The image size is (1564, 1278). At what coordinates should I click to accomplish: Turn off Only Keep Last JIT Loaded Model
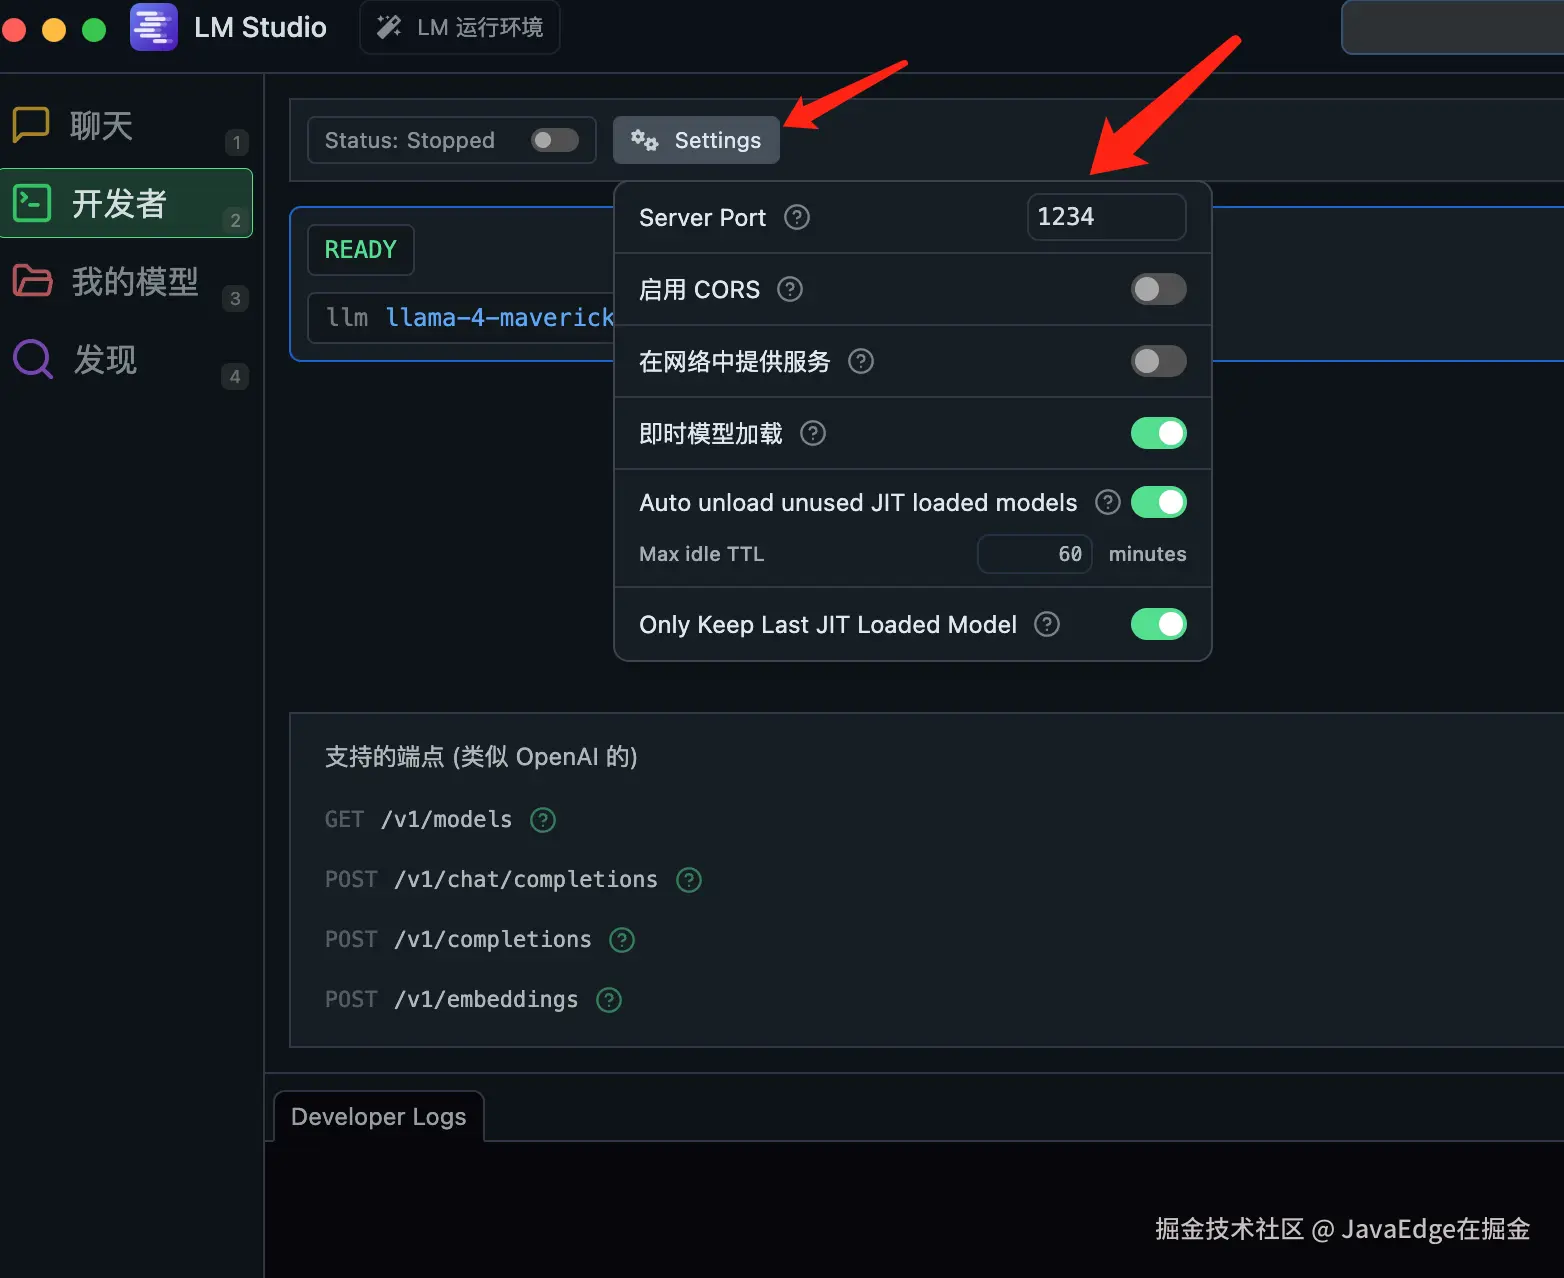[x=1158, y=624]
